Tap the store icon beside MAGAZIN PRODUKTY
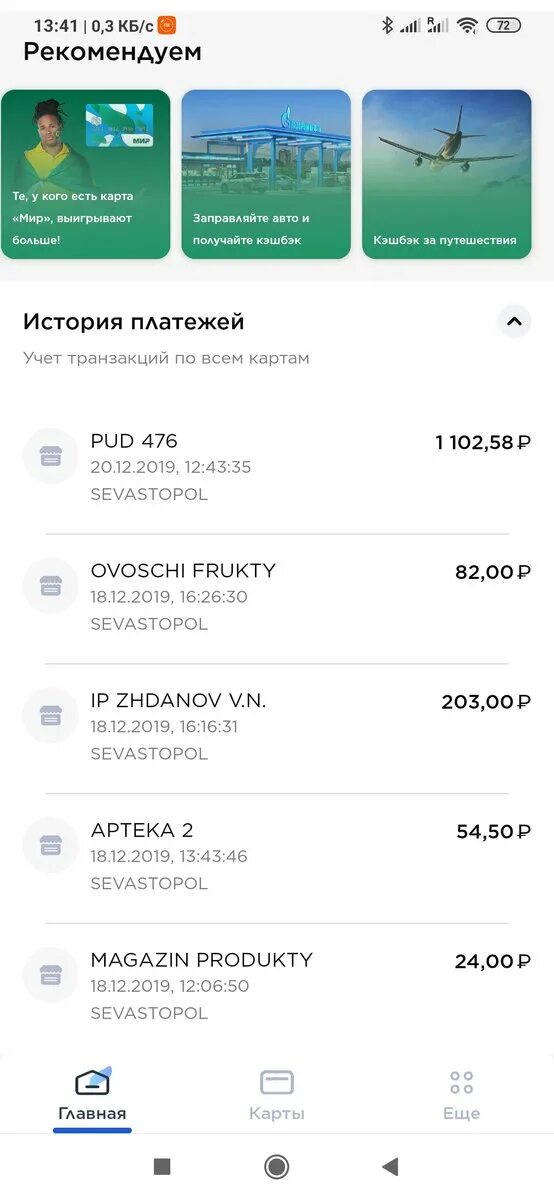 50,975
